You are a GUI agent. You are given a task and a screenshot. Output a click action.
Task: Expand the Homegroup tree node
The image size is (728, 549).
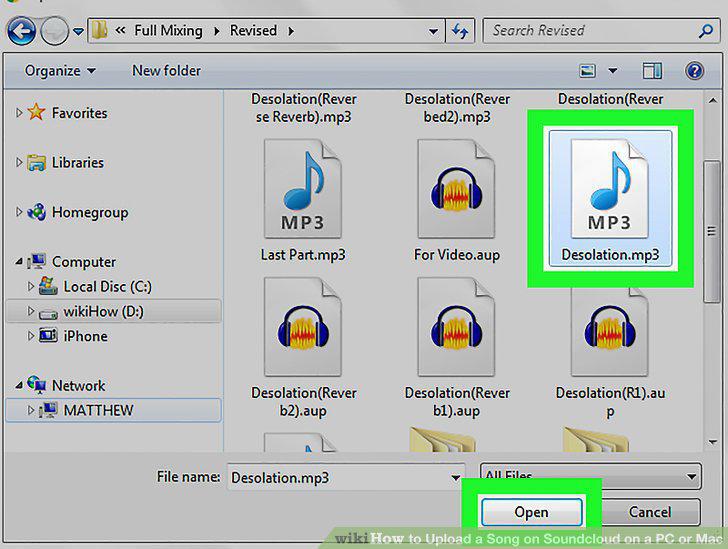pyautogui.click(x=19, y=212)
